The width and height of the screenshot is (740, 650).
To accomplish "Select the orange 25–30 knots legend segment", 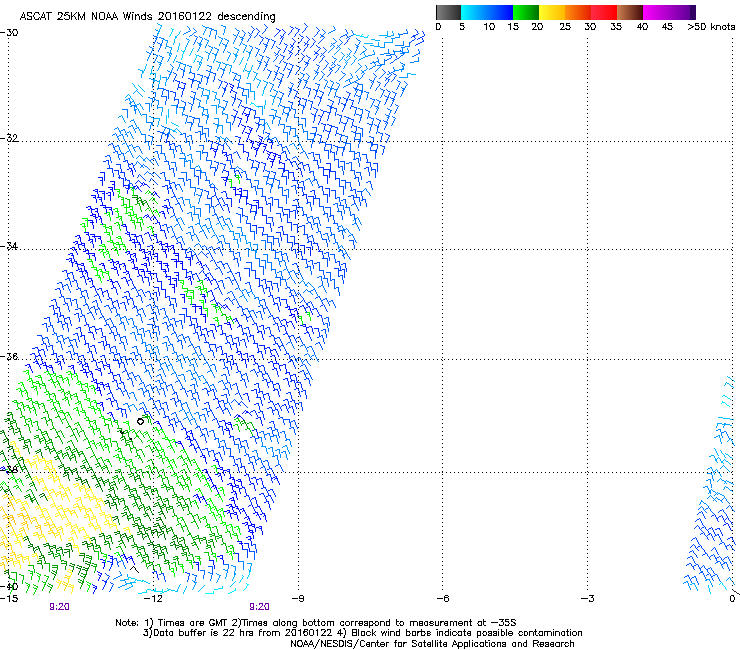I will [578, 12].
